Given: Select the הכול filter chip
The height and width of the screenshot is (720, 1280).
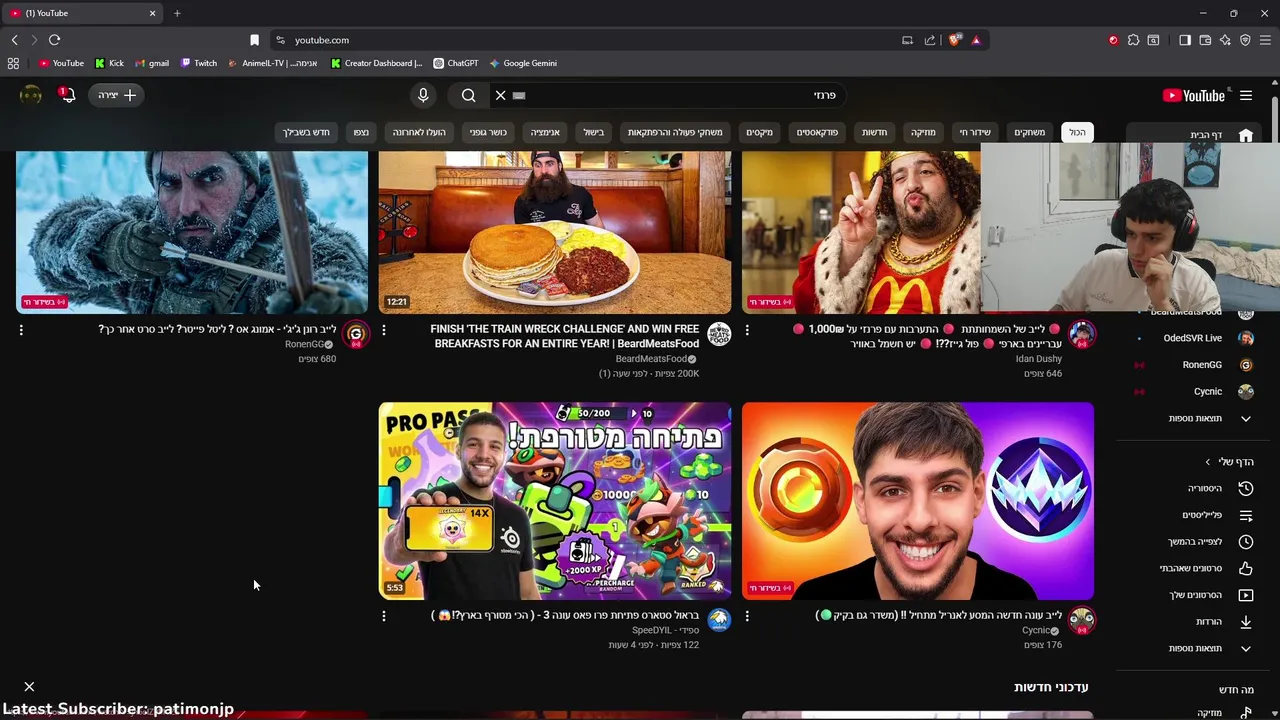Looking at the screenshot, I should tap(1077, 132).
